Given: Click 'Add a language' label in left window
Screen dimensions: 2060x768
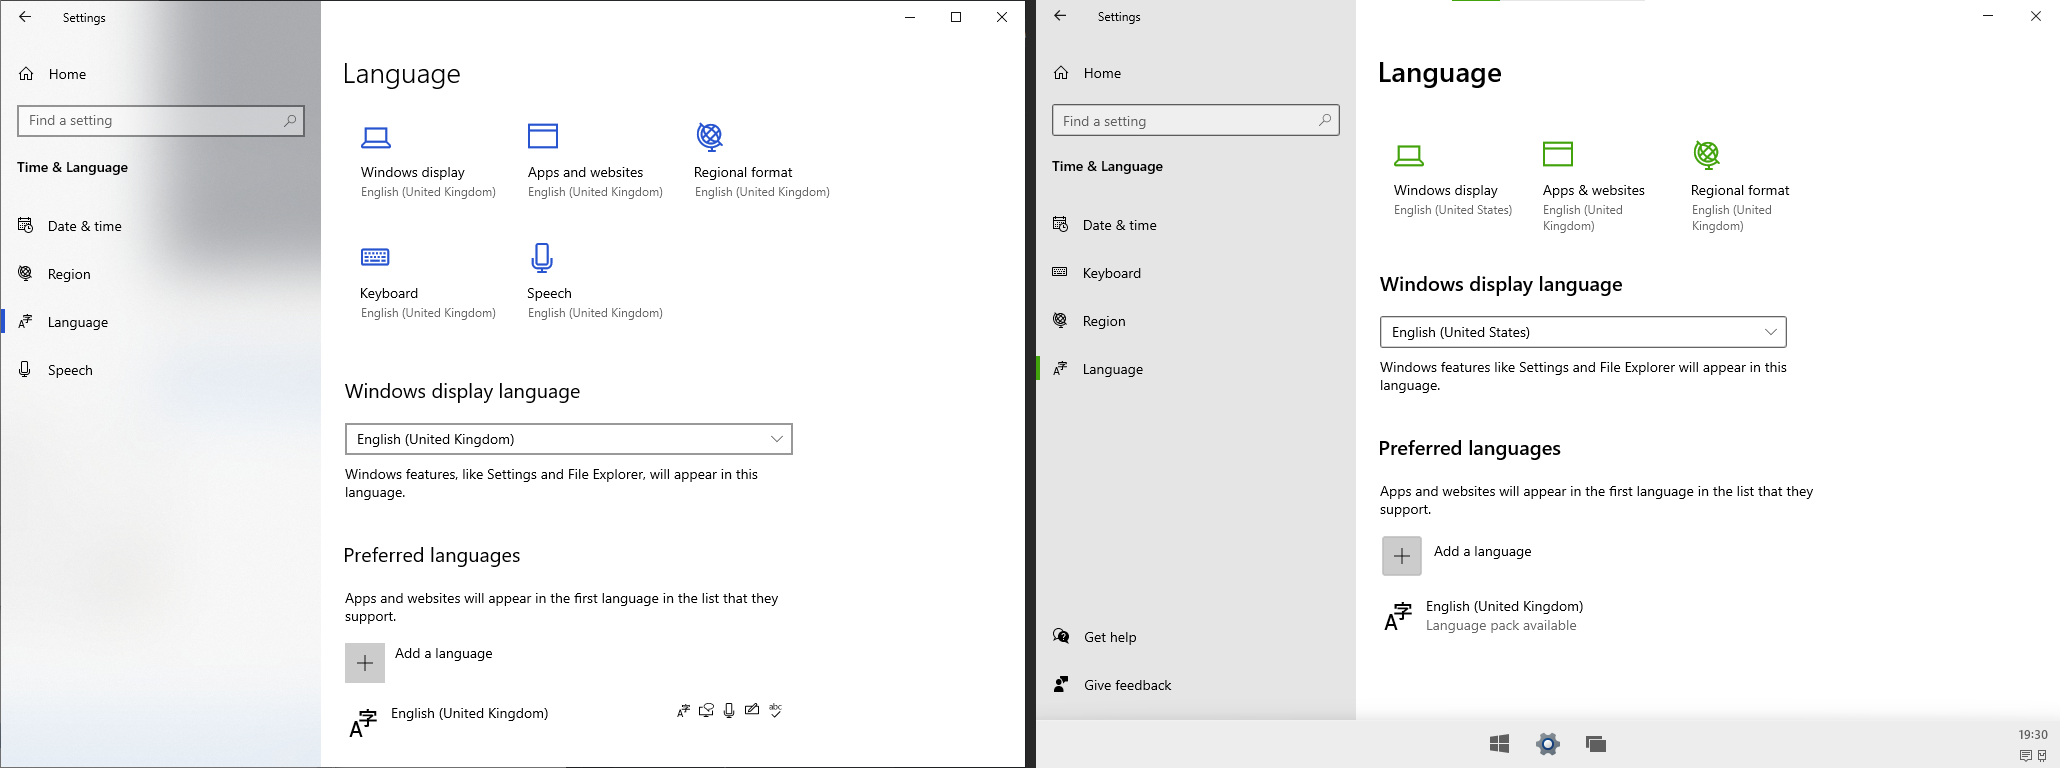Looking at the screenshot, I should pos(443,653).
